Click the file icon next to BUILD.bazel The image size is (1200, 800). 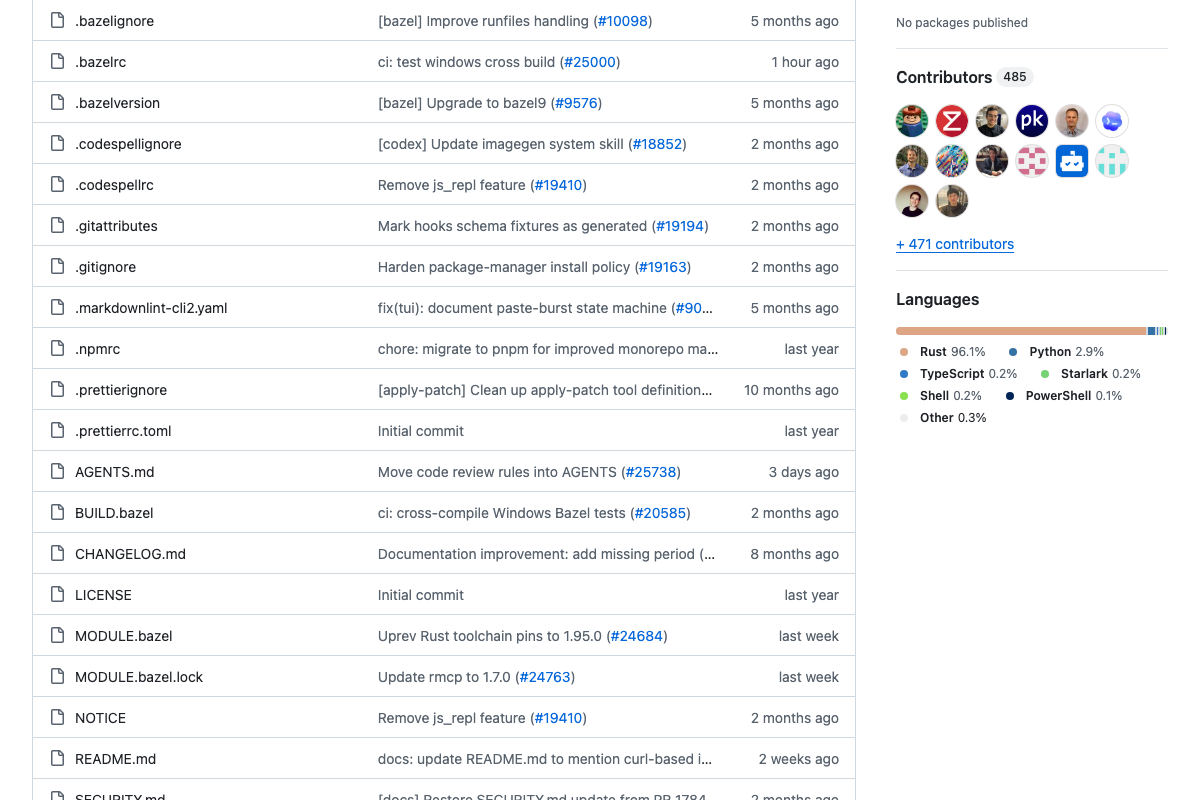point(57,513)
